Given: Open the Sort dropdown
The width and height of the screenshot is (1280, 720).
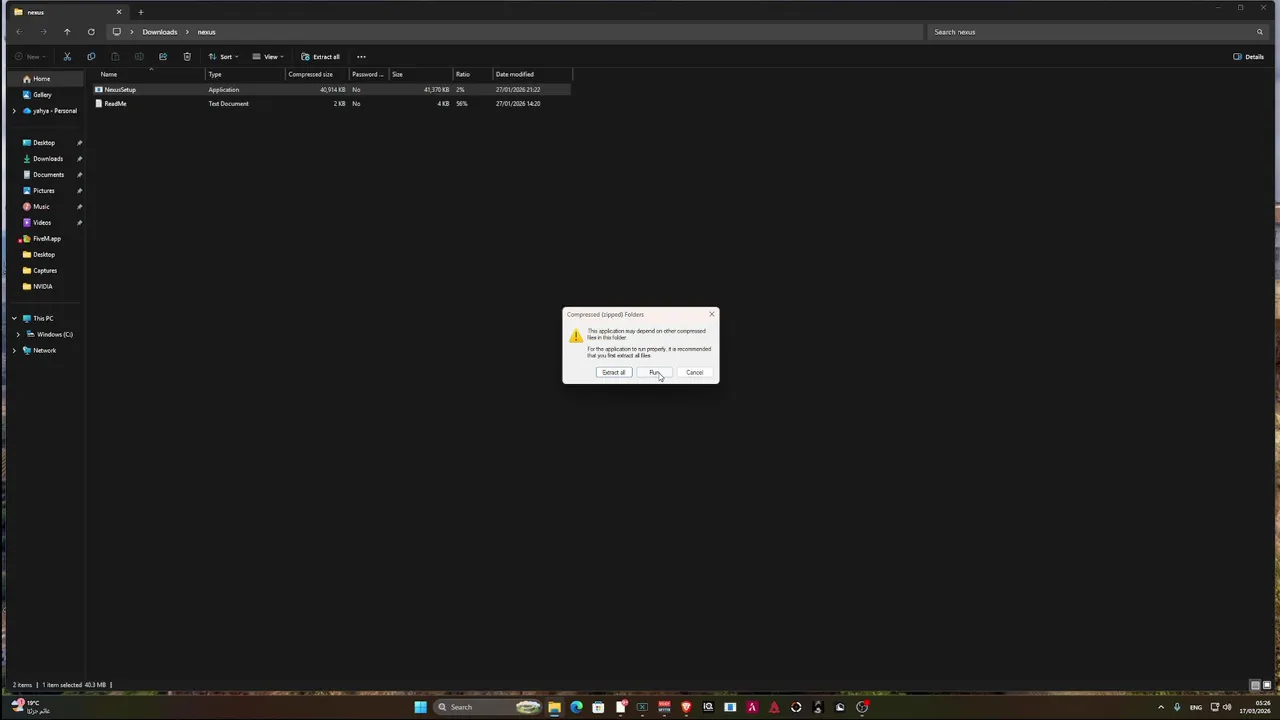Looking at the screenshot, I should (222, 56).
